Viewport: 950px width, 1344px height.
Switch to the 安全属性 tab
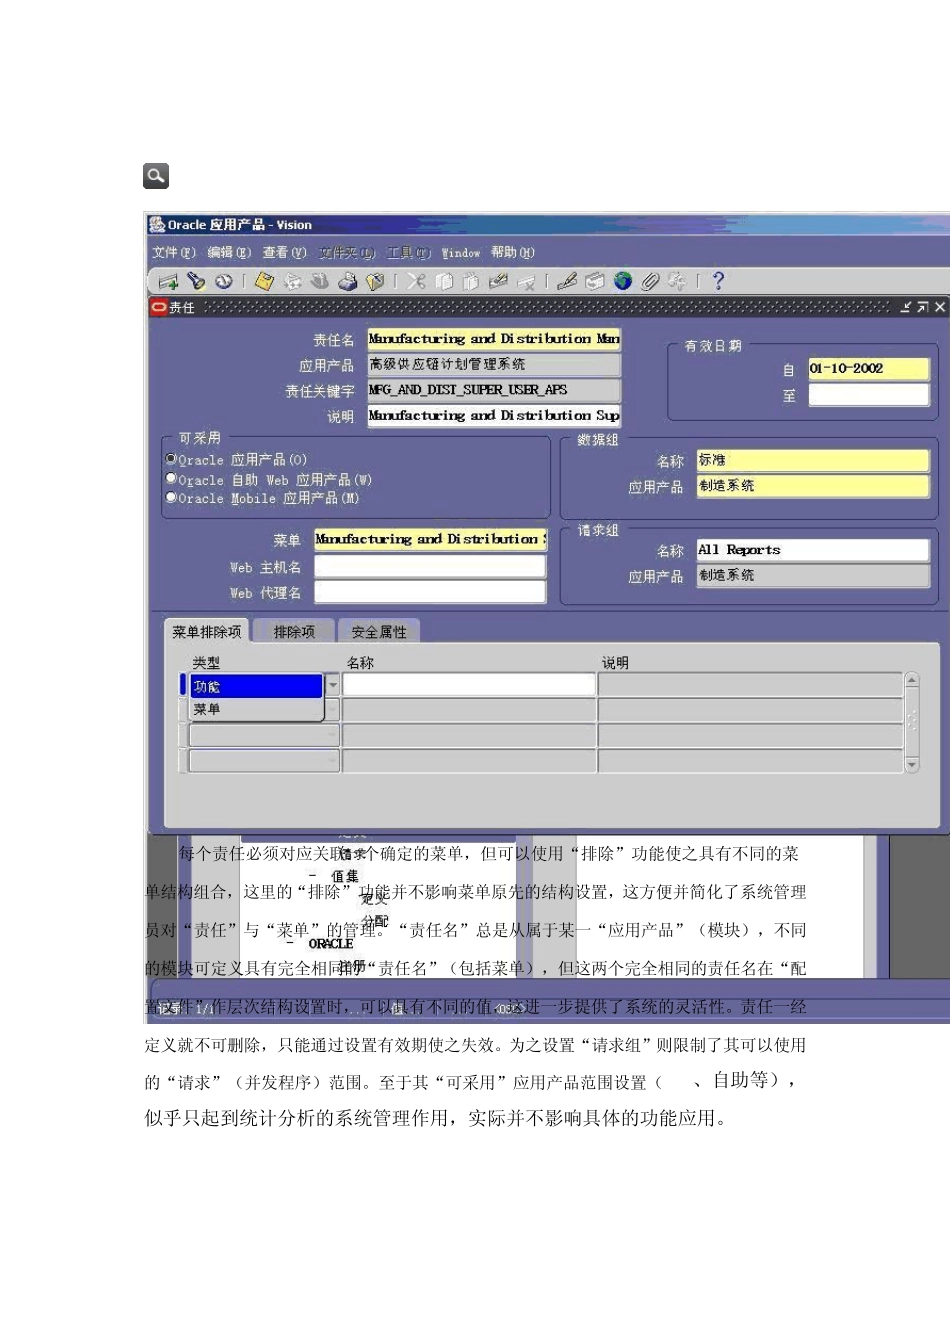tap(379, 632)
